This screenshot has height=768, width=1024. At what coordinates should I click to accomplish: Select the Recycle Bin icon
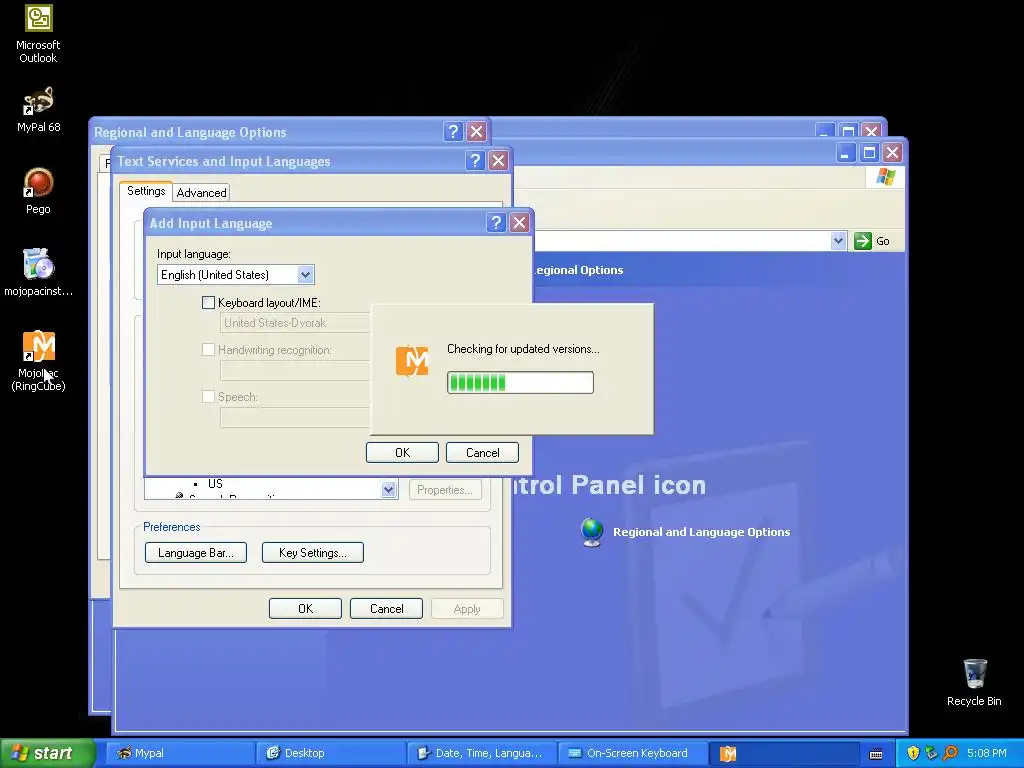[974, 682]
